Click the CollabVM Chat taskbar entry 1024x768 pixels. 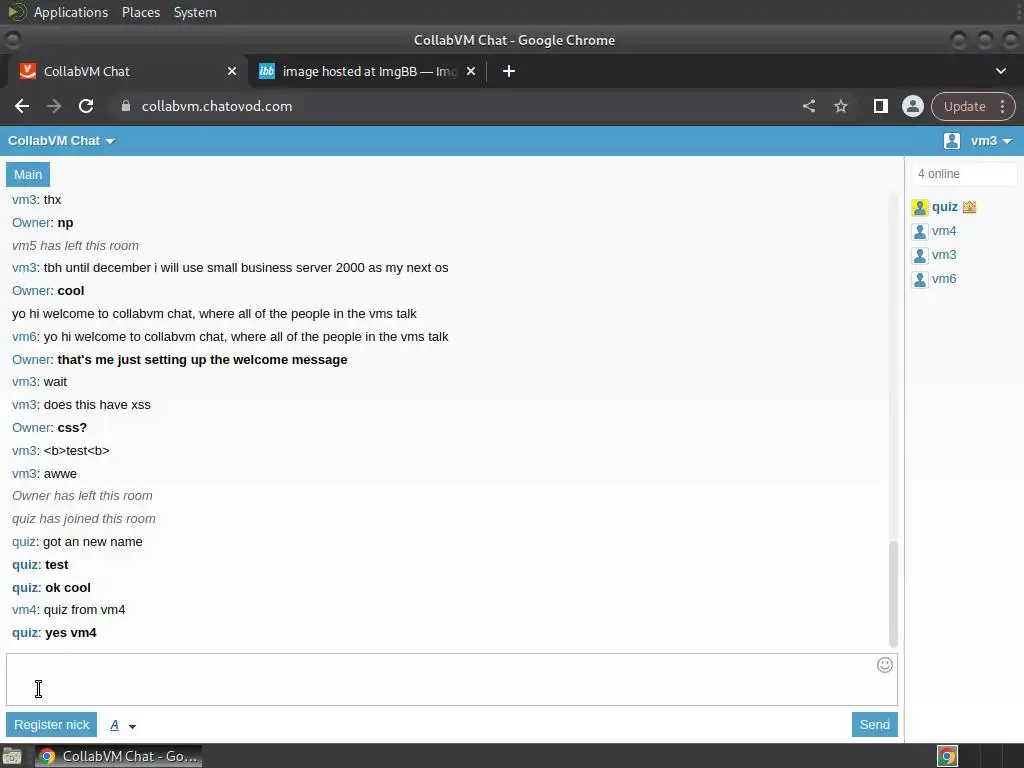[118, 756]
